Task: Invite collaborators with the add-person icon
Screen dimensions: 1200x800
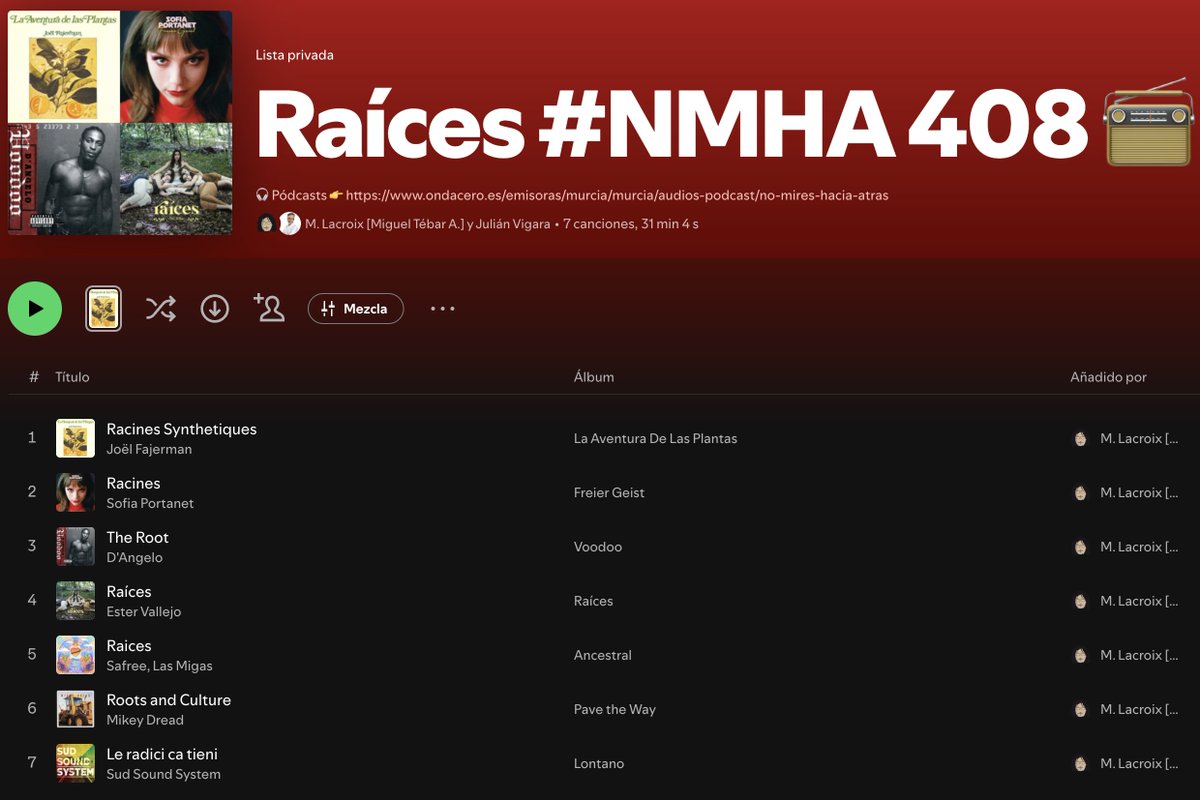Action: pyautogui.click(x=268, y=308)
